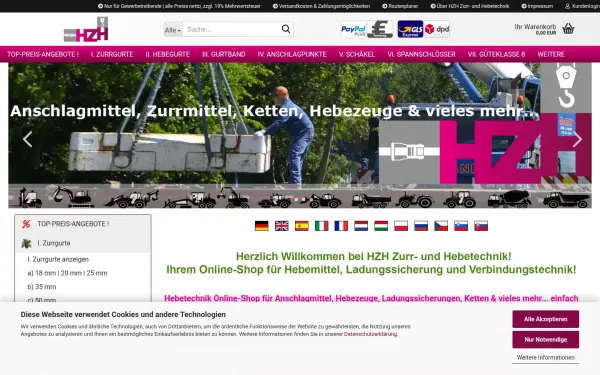The height and width of the screenshot is (375, 600).
Task: Click the GLS Express shipping logo
Action: pyautogui.click(x=410, y=29)
